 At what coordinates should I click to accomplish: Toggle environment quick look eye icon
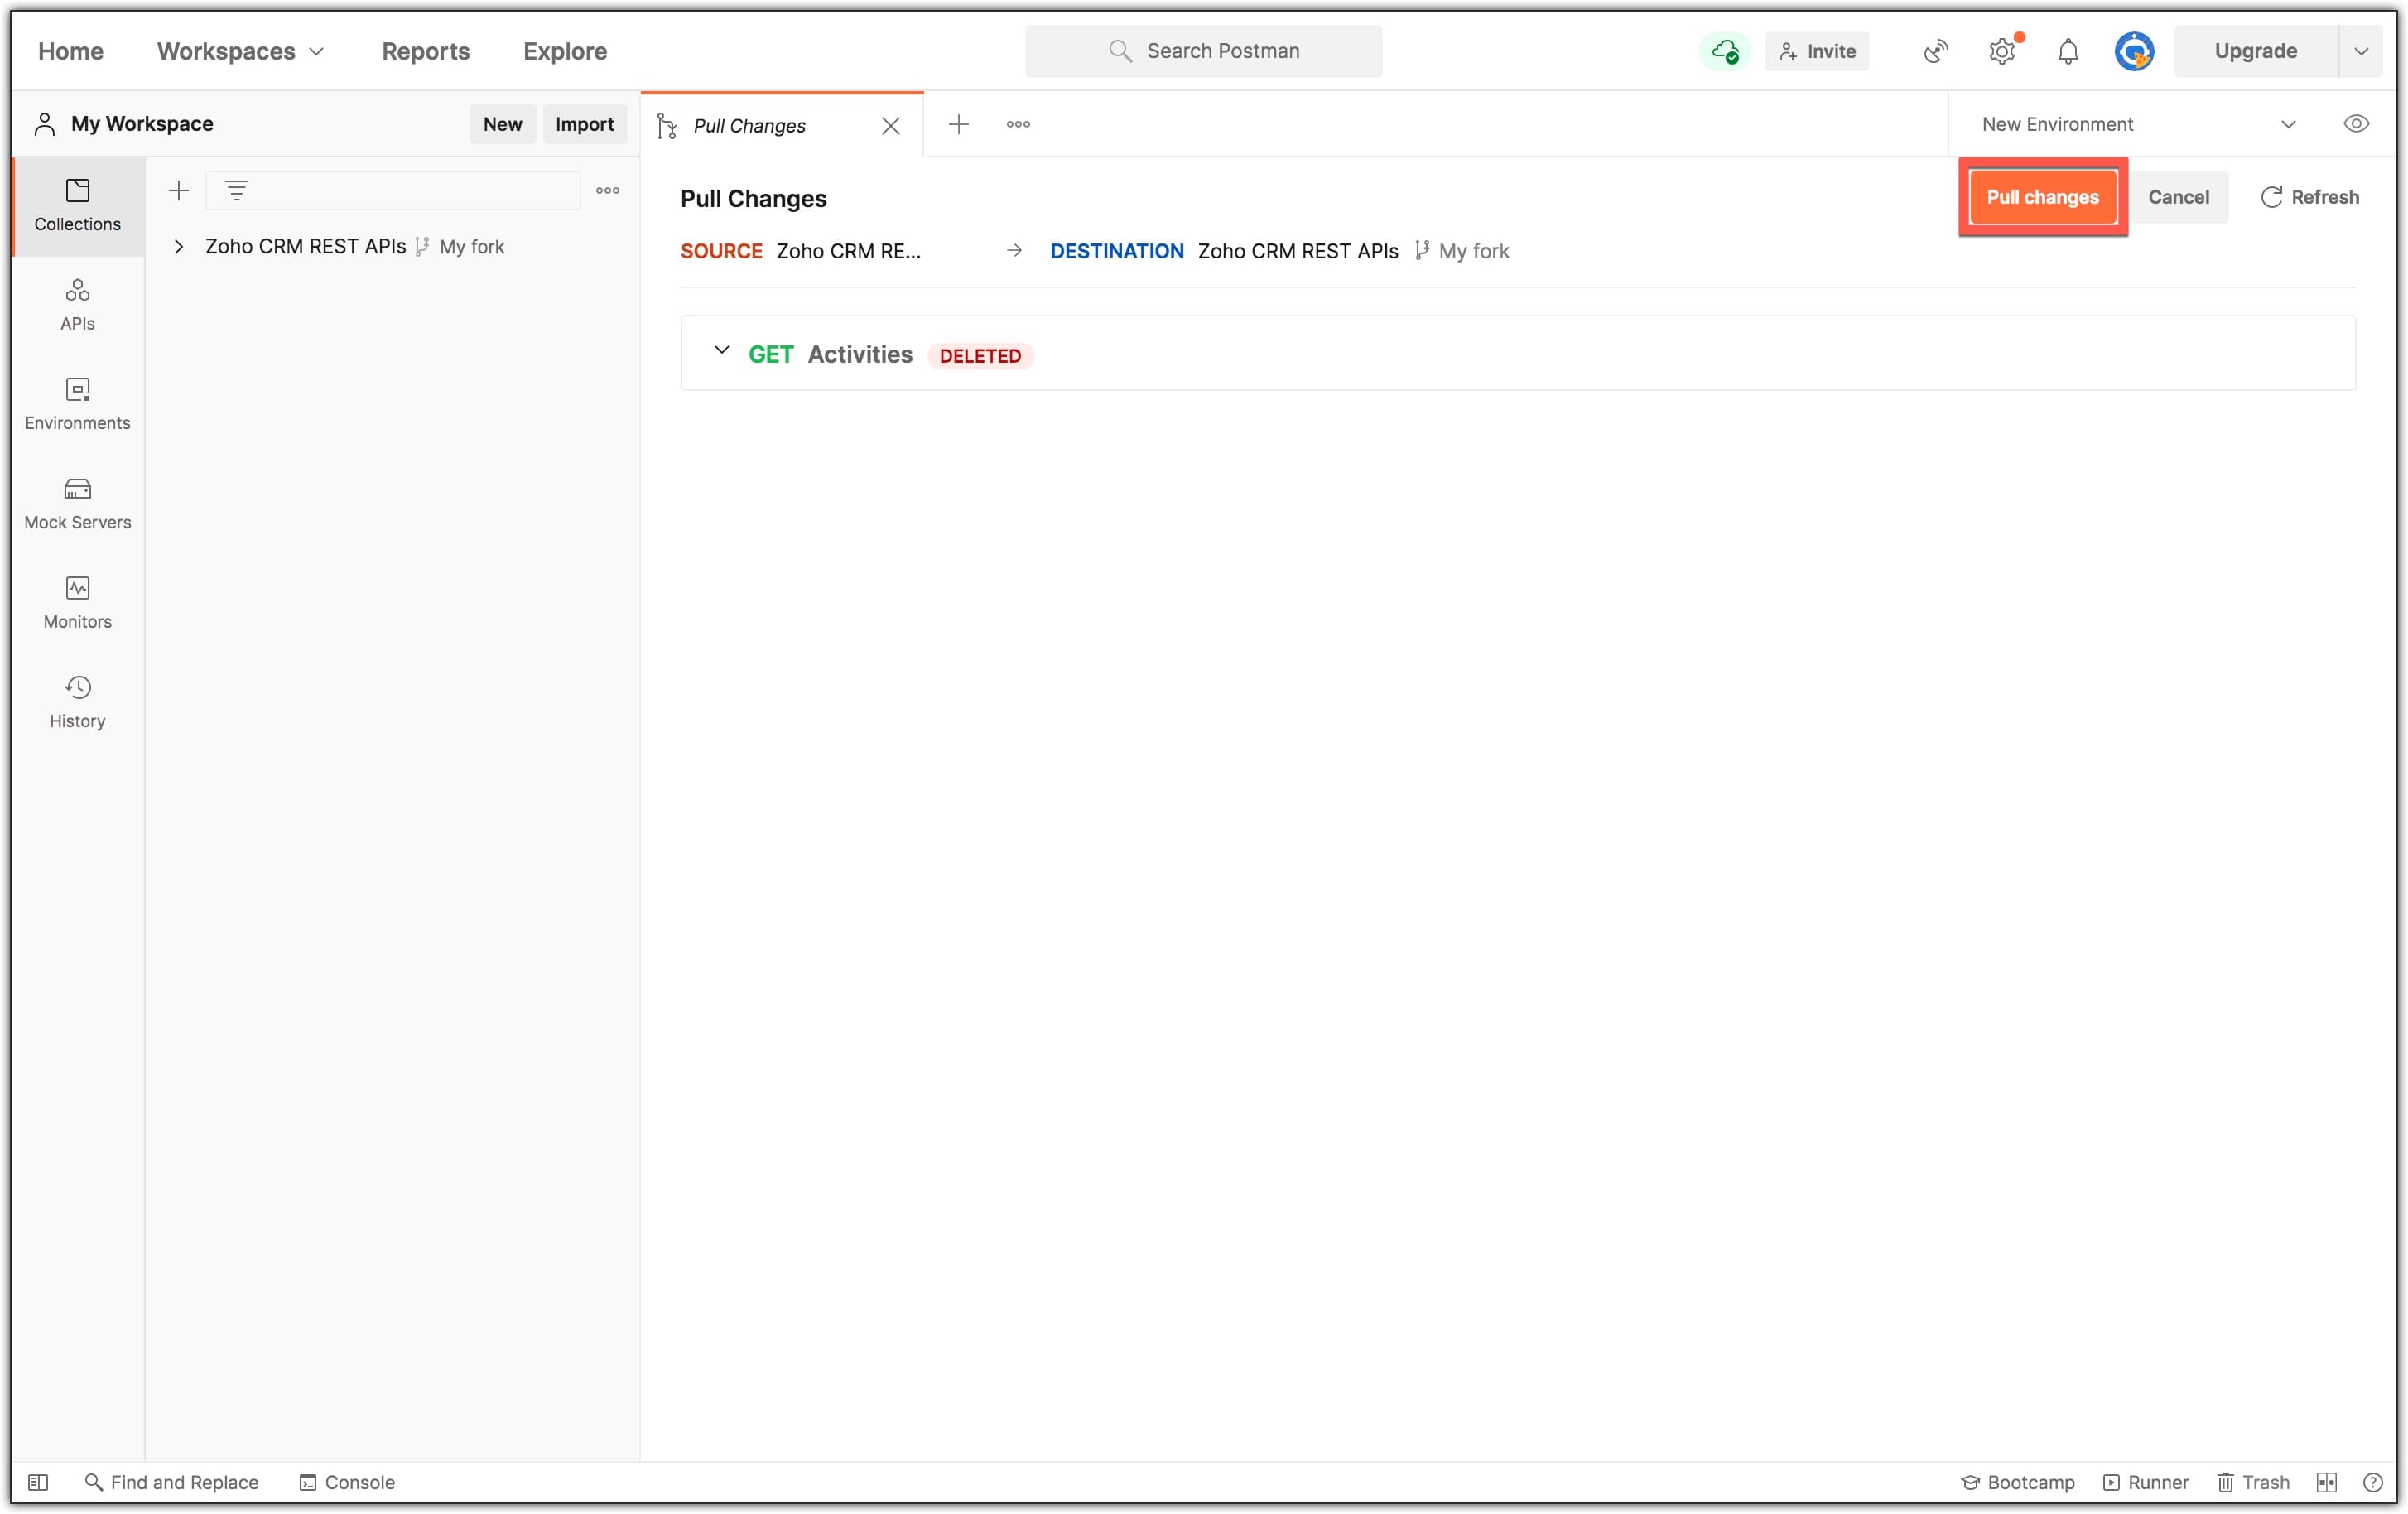click(2356, 124)
